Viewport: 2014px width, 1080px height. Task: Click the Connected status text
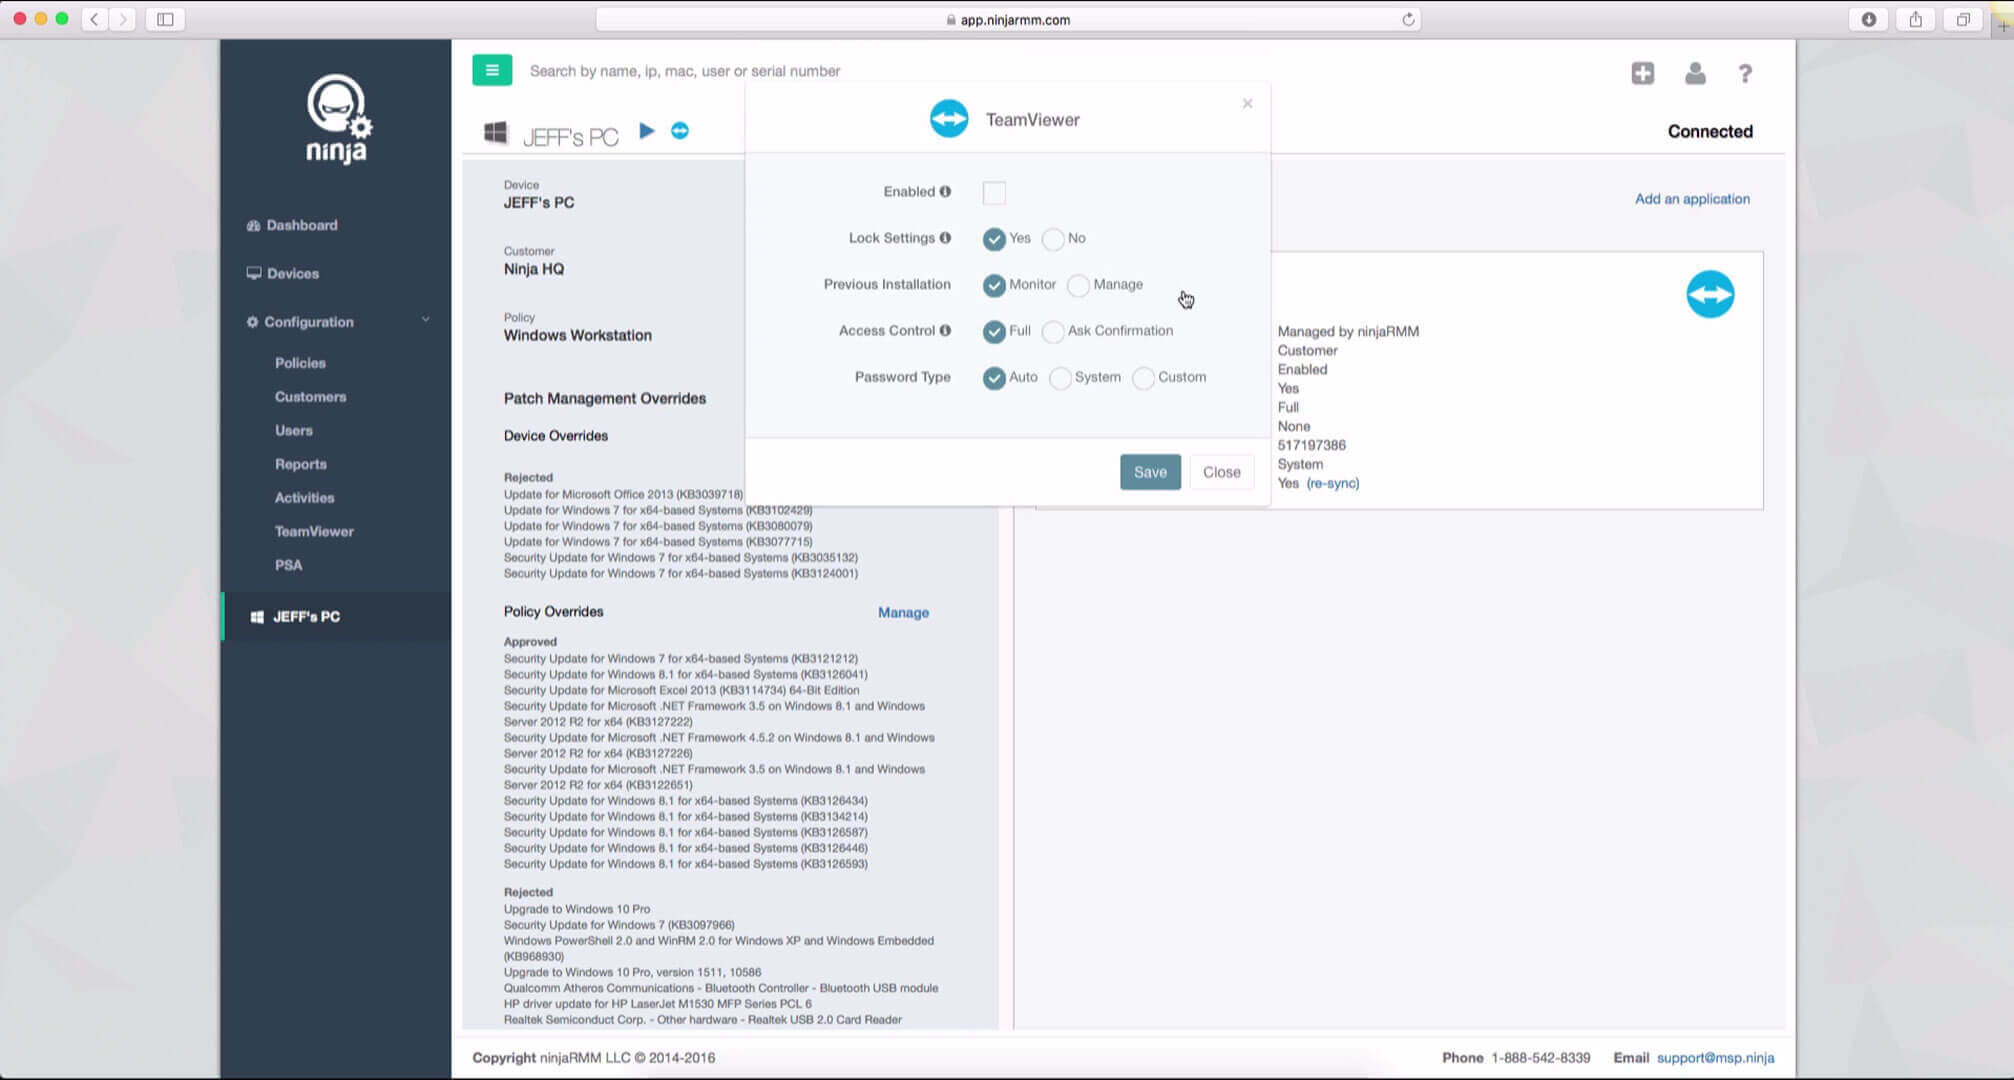1710,131
